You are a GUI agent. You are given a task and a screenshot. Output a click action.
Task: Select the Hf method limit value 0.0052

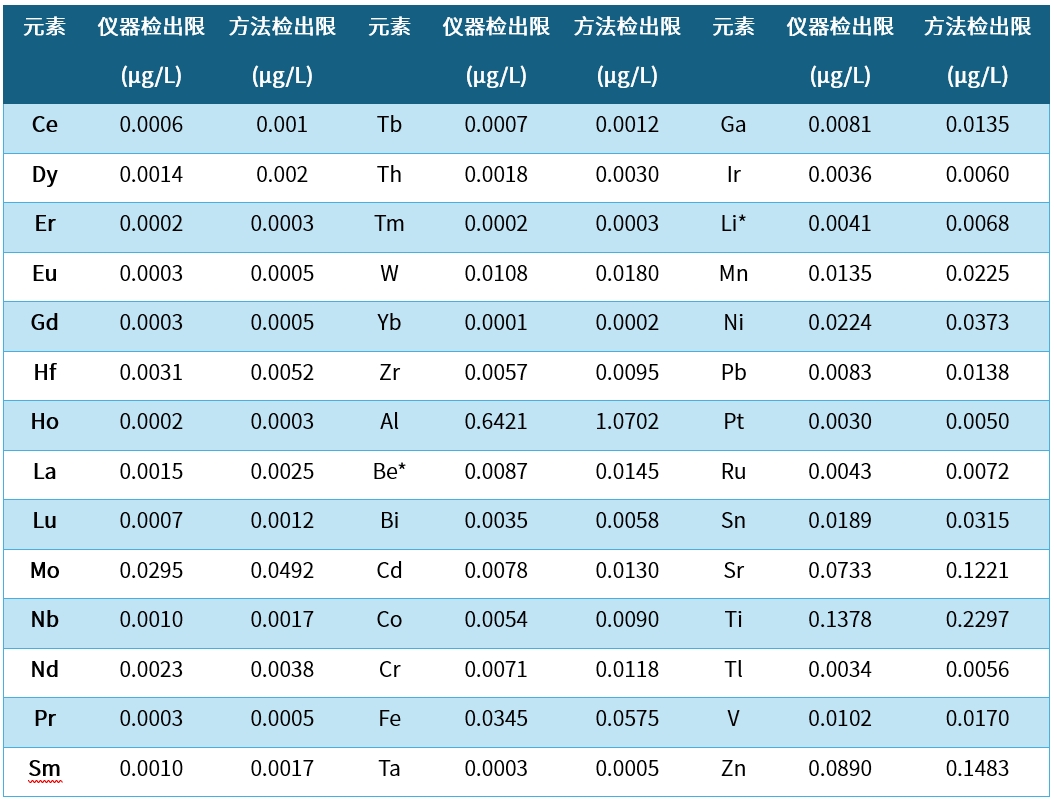282,372
